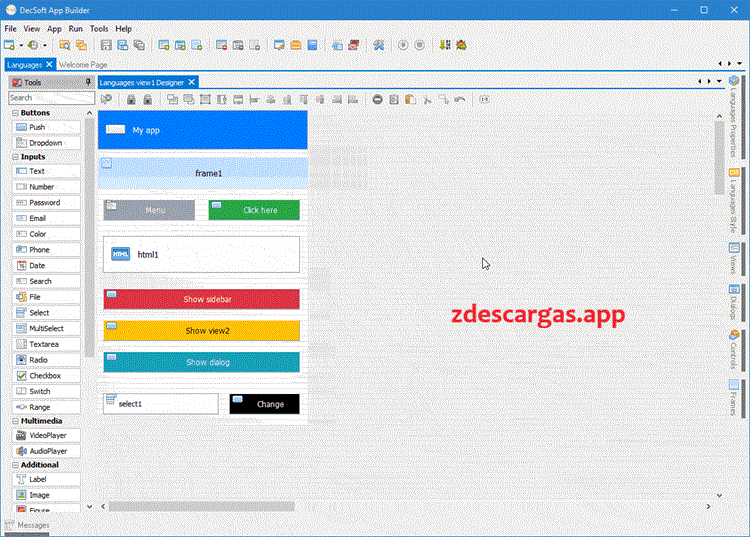Screen dimensions: 750x537
Task: Select the Radio input tool
Action: (x=46, y=360)
